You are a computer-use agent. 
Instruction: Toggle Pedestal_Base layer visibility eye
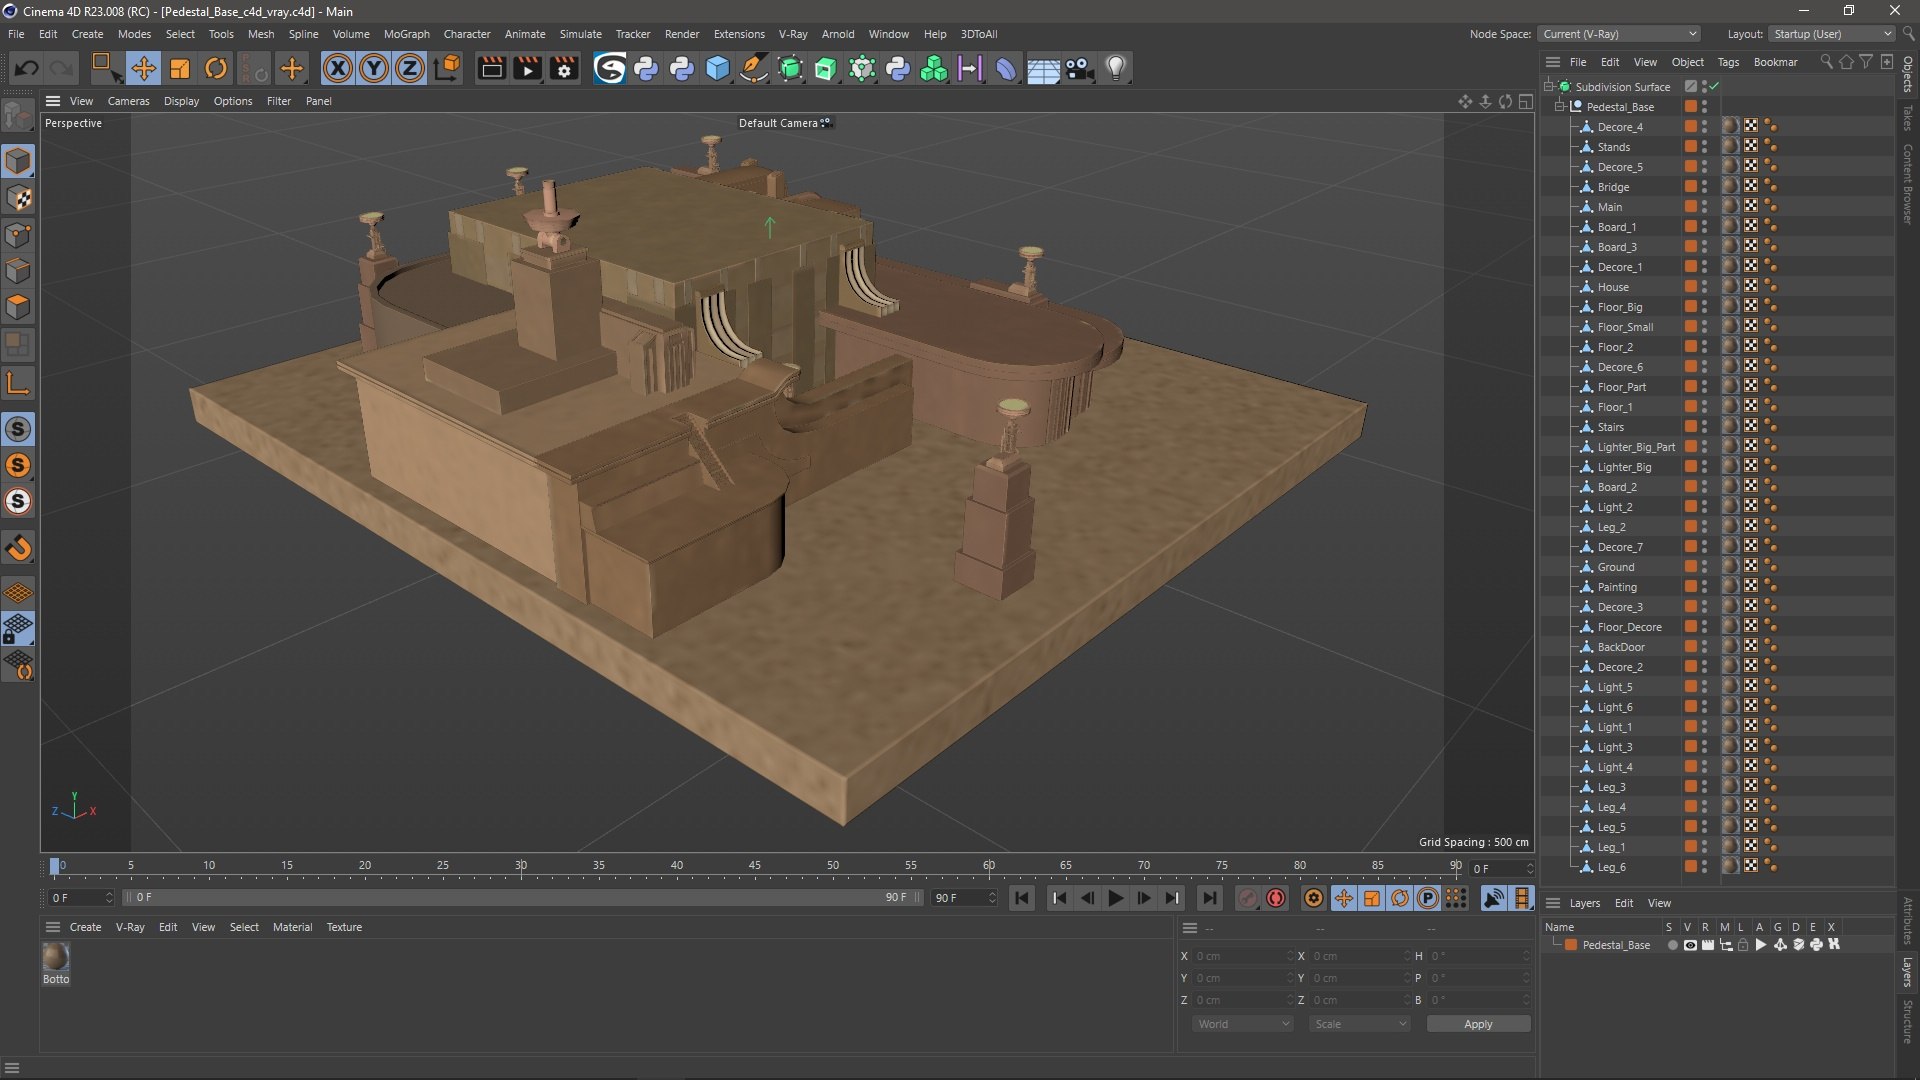click(x=1690, y=945)
